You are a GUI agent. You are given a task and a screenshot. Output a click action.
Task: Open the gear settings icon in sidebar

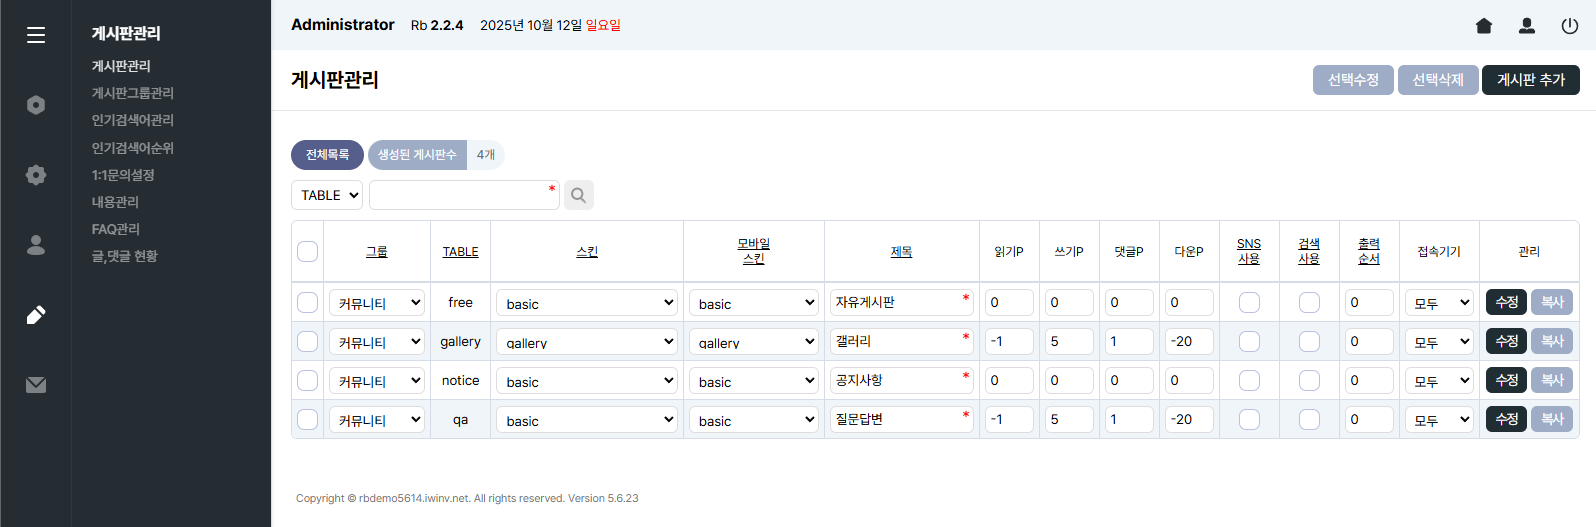[36, 175]
